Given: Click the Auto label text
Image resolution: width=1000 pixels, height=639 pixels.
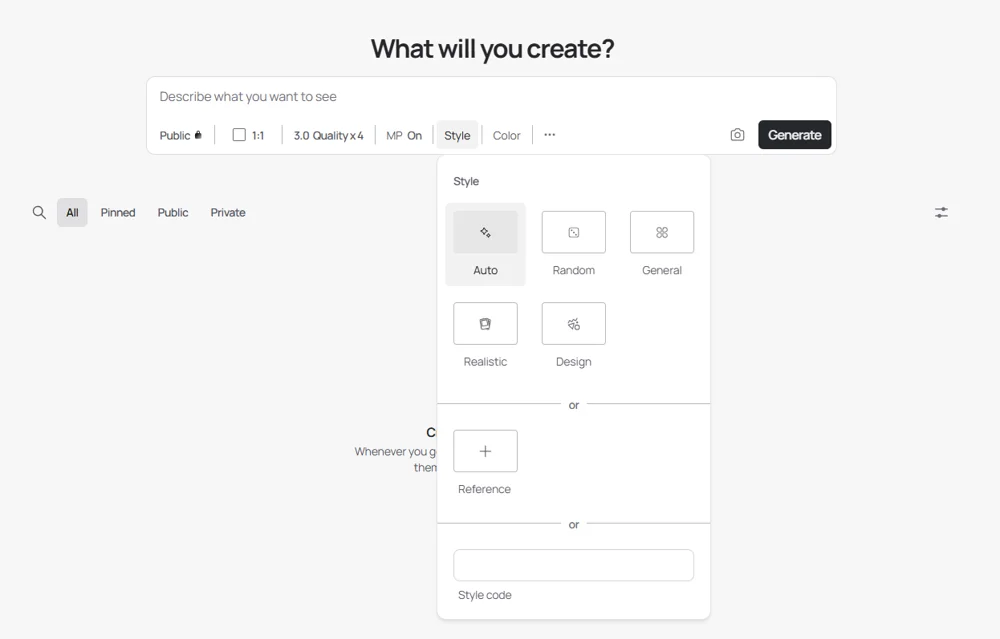Looking at the screenshot, I should 485,270.
